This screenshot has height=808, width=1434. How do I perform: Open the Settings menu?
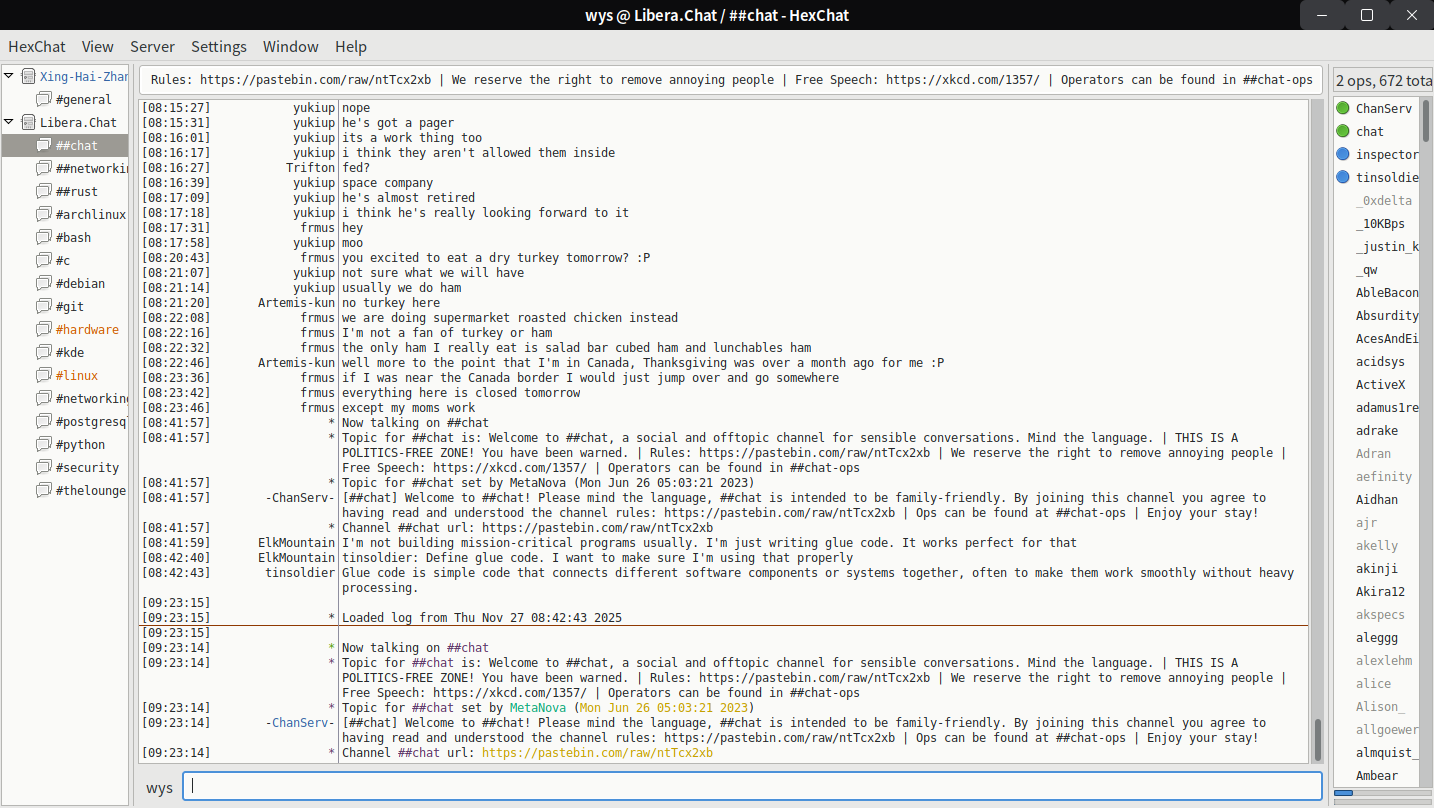(x=218, y=47)
